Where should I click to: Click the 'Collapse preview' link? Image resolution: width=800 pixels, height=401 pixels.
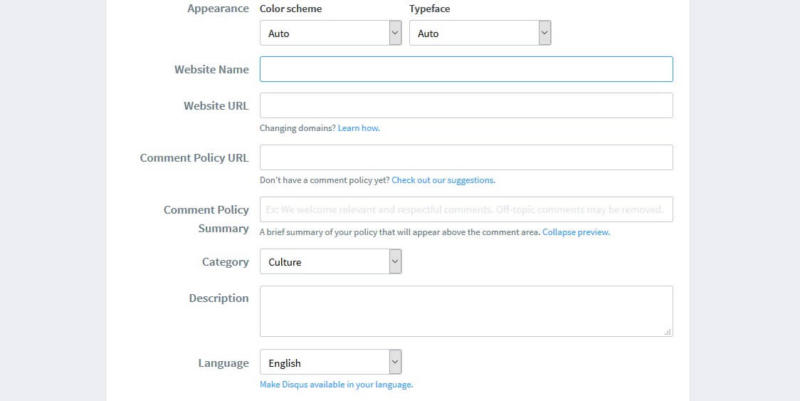click(x=576, y=232)
